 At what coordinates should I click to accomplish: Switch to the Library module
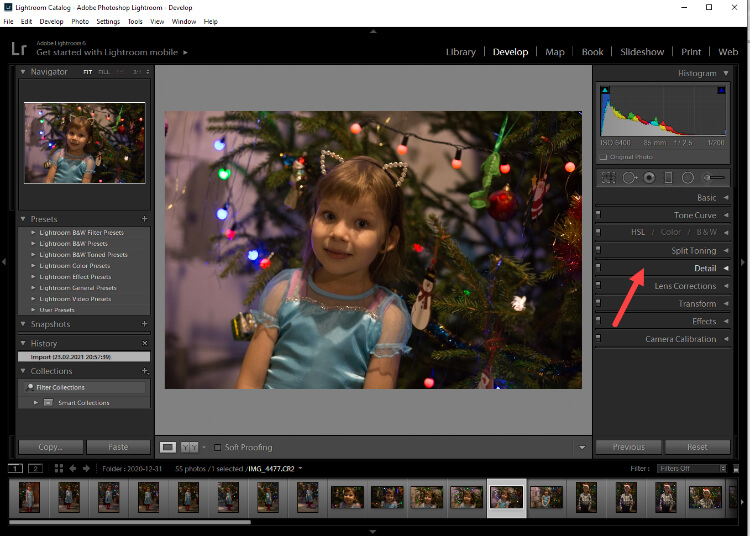(461, 52)
